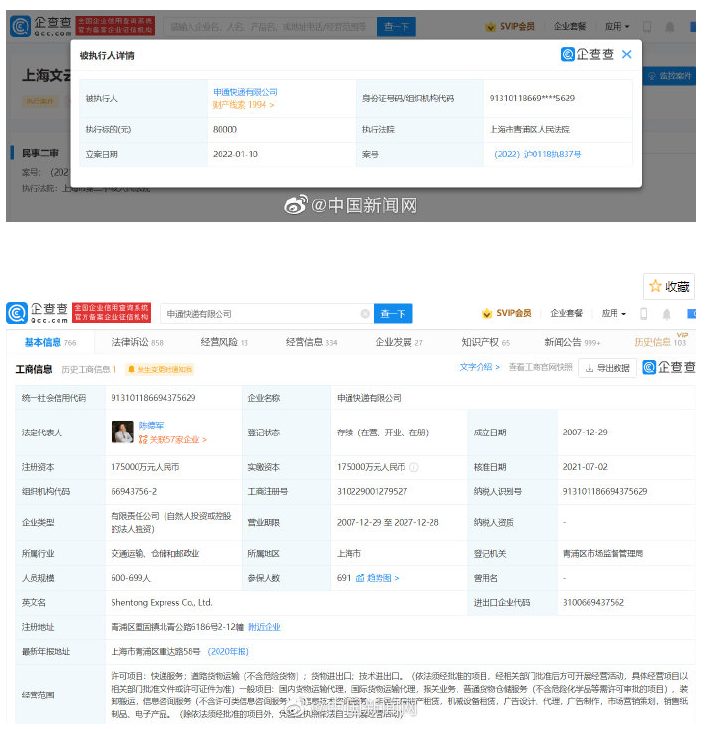This screenshot has width=717, height=729.
Task: Clear the lower search box text
Action: pos(365,314)
